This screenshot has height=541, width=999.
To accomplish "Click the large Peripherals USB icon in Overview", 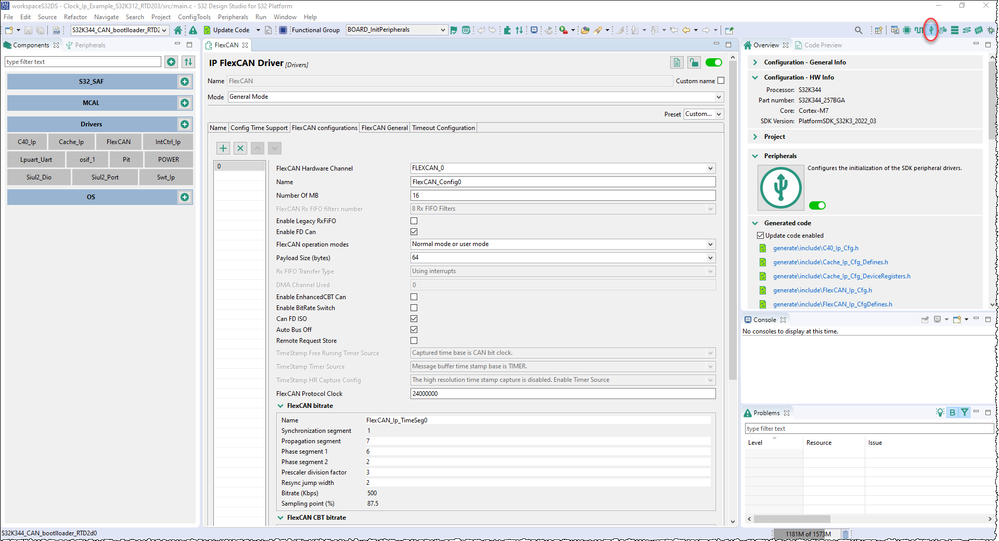I will click(780, 187).
